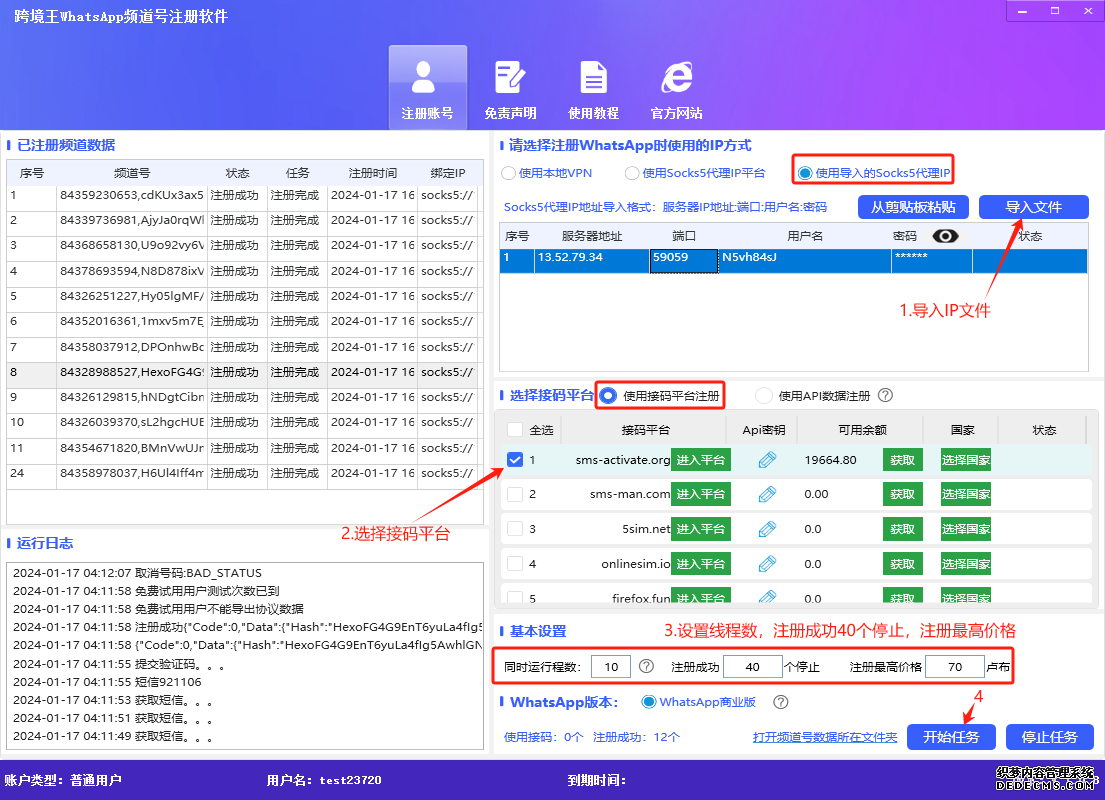Switch to the 注册账号 tab
1105x800 pixels.
pos(427,87)
